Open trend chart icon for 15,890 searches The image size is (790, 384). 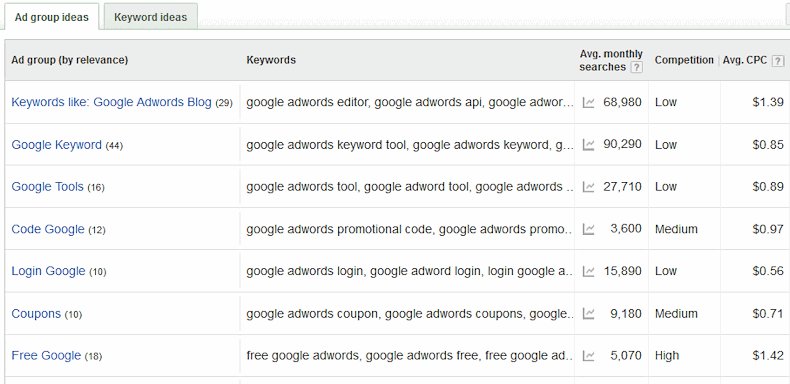588,272
